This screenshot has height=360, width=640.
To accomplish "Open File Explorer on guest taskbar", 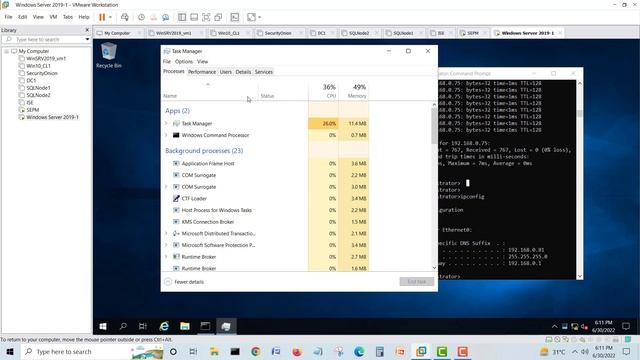I will point(185,326).
